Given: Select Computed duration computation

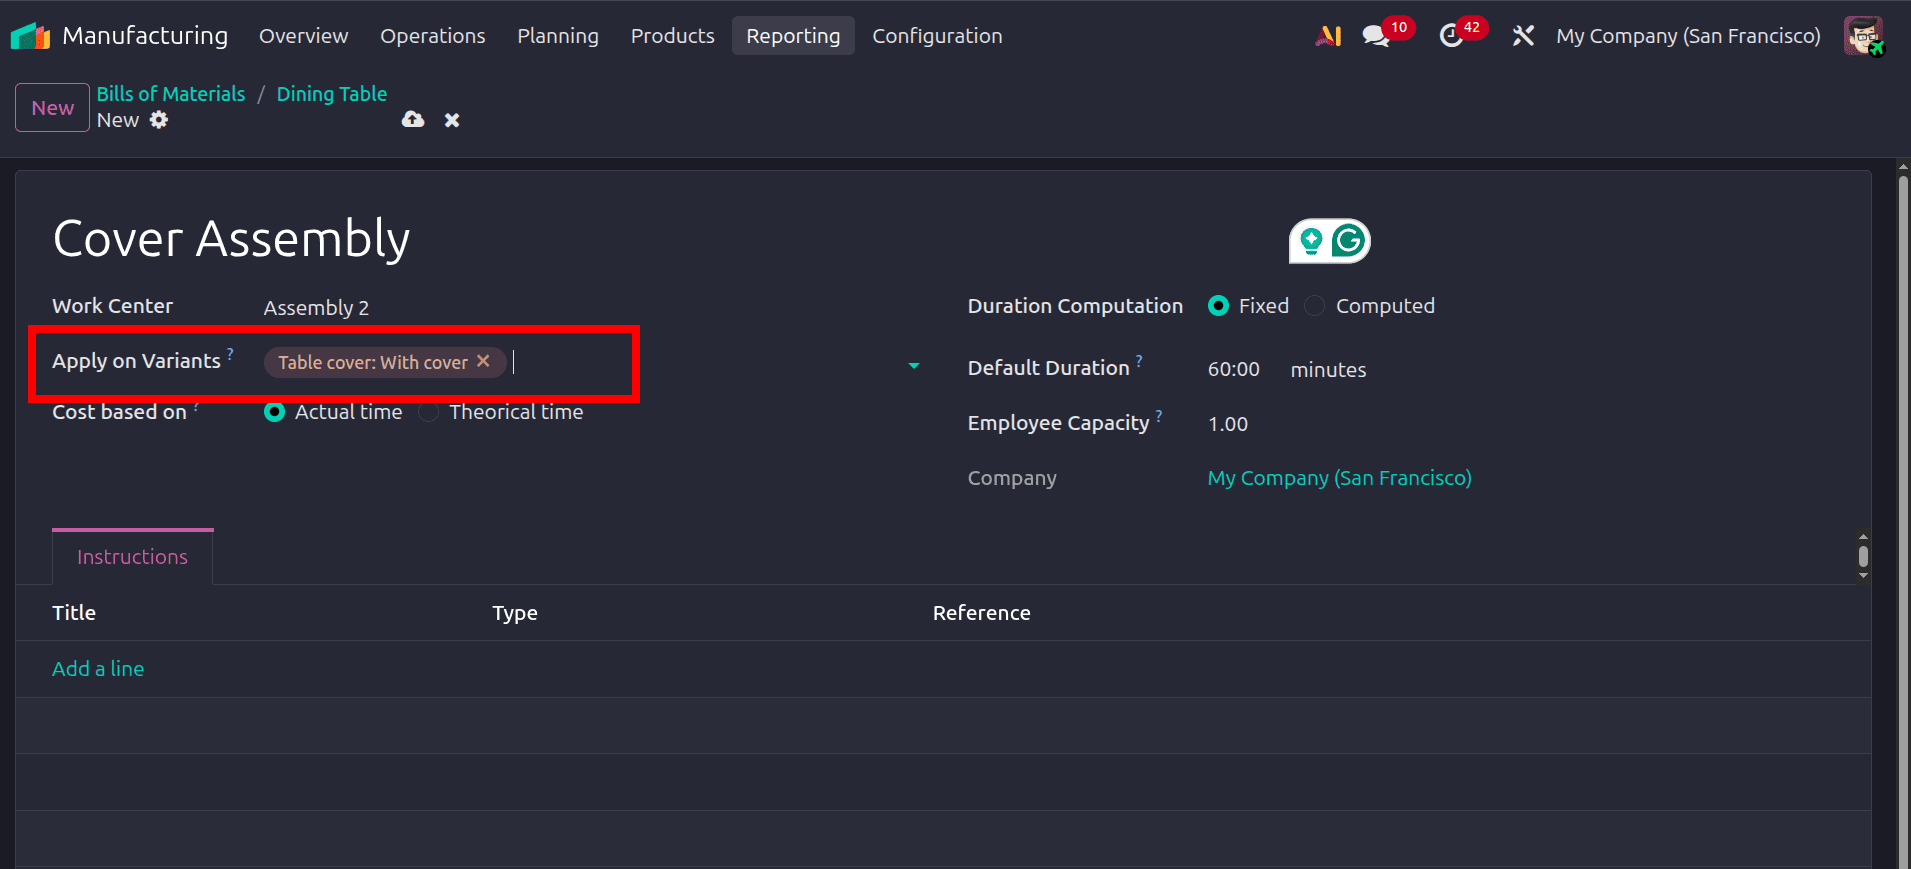Looking at the screenshot, I should pyautogui.click(x=1316, y=306).
